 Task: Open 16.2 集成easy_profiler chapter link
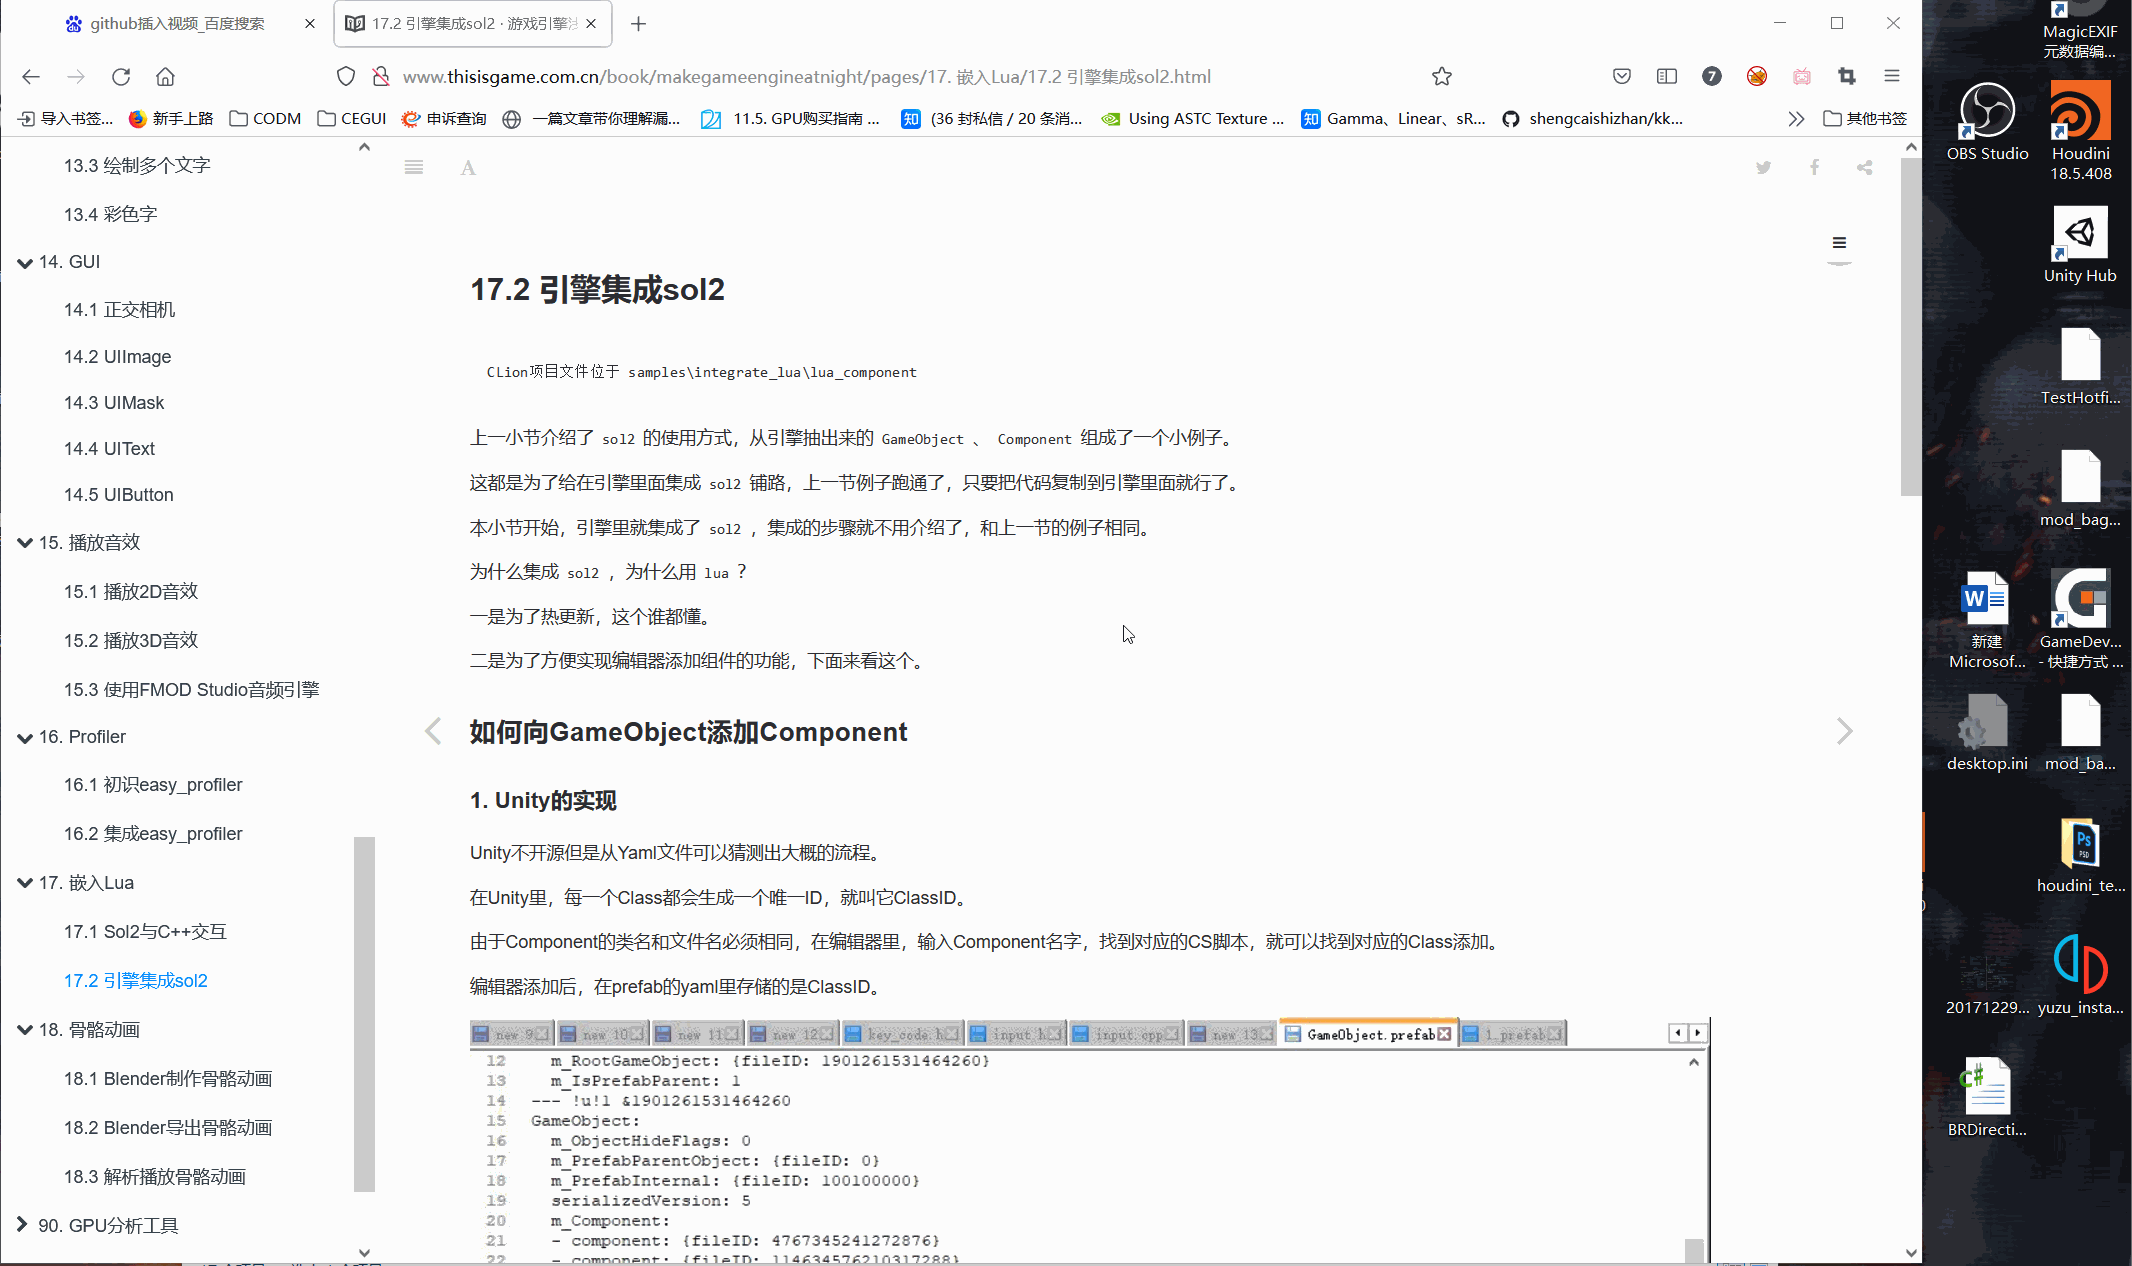[153, 834]
